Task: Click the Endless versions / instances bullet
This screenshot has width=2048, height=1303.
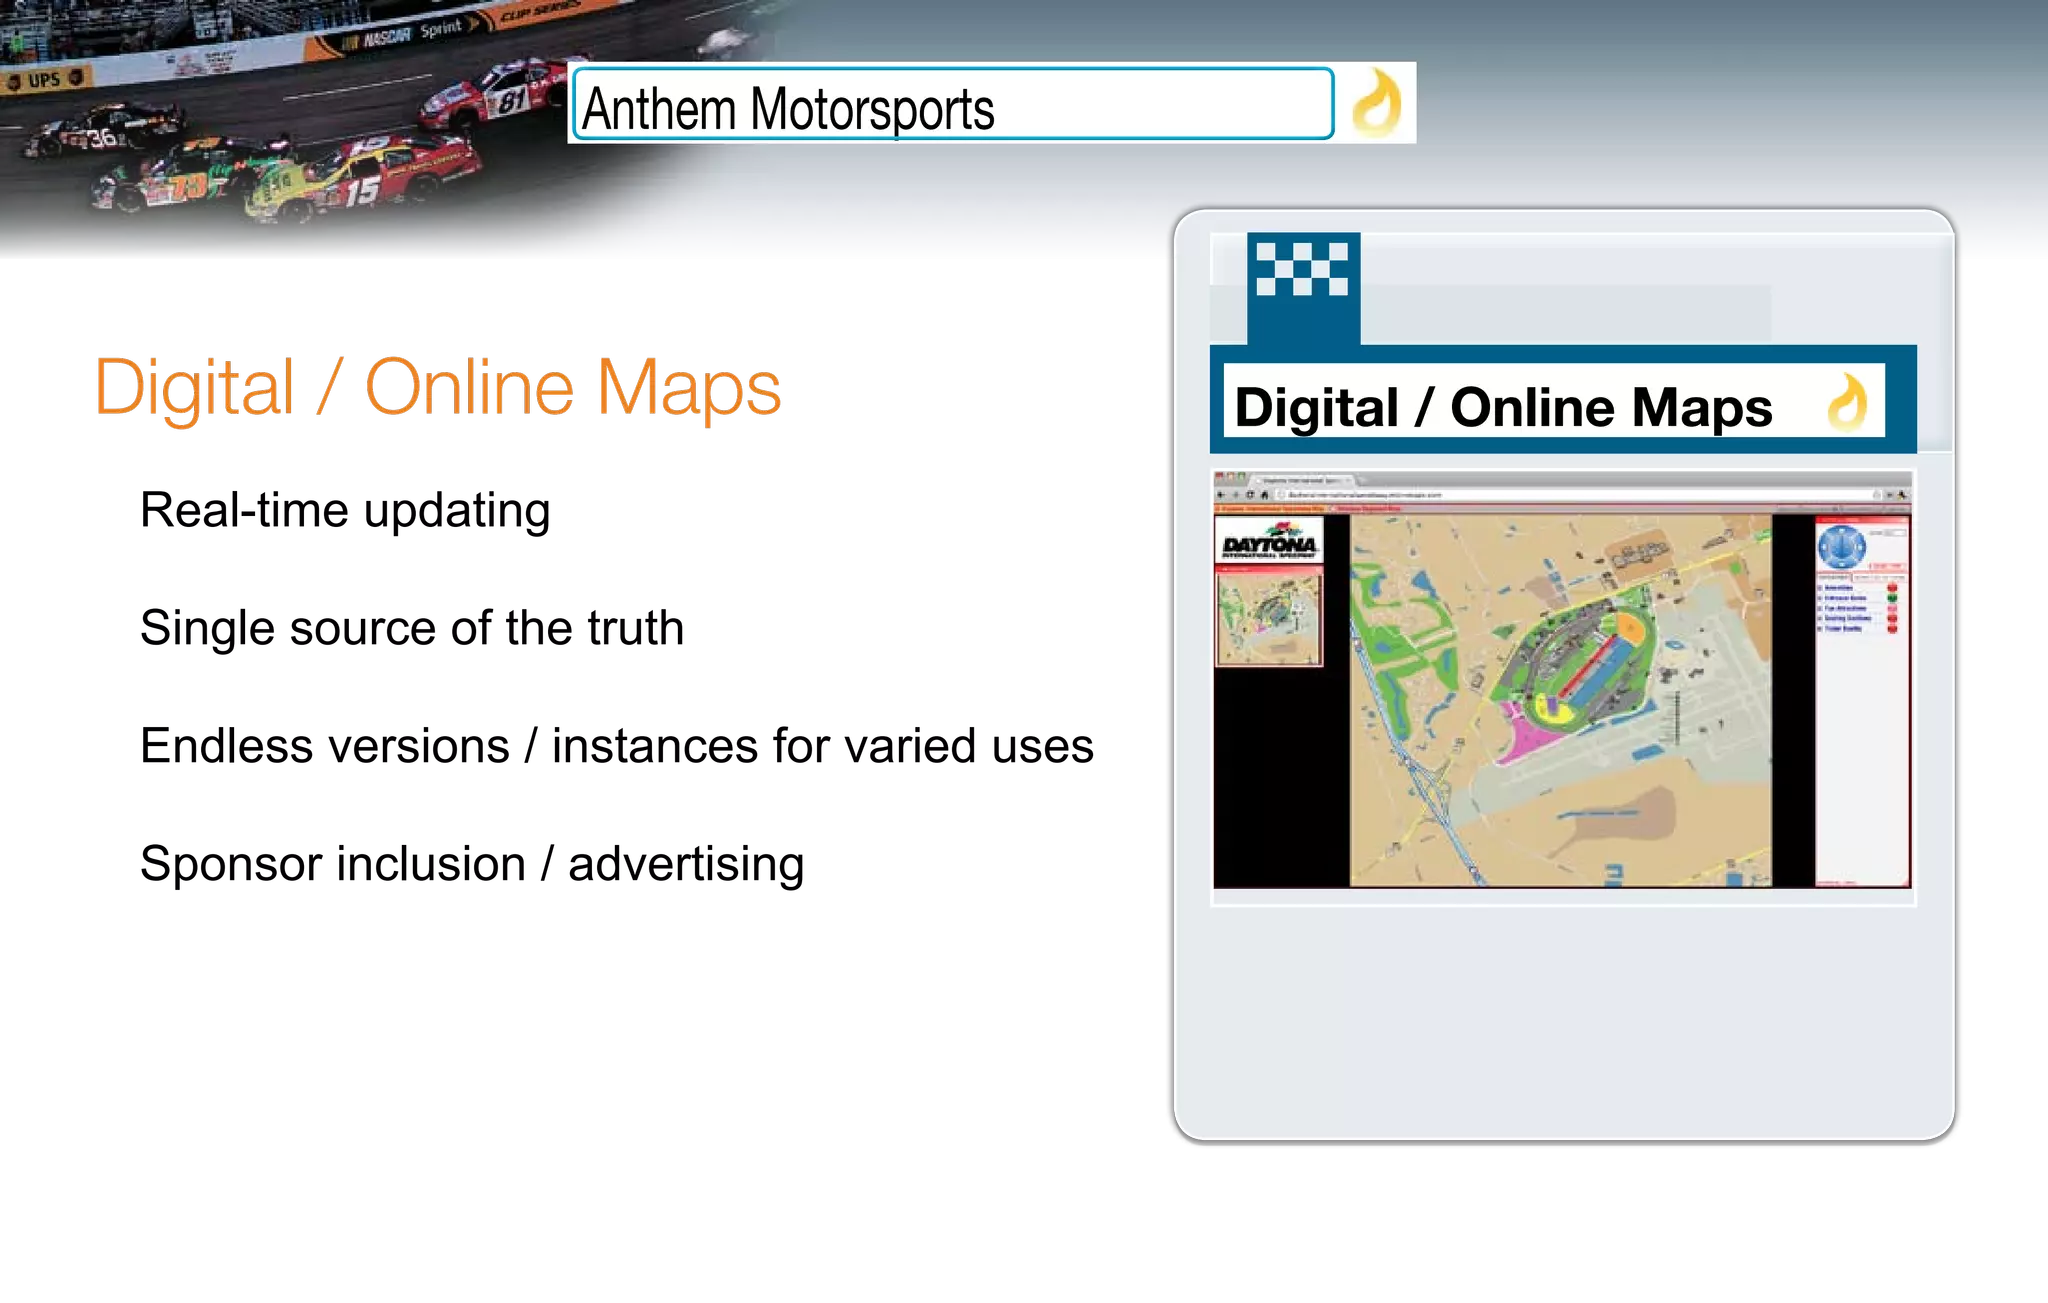Action: point(617,746)
